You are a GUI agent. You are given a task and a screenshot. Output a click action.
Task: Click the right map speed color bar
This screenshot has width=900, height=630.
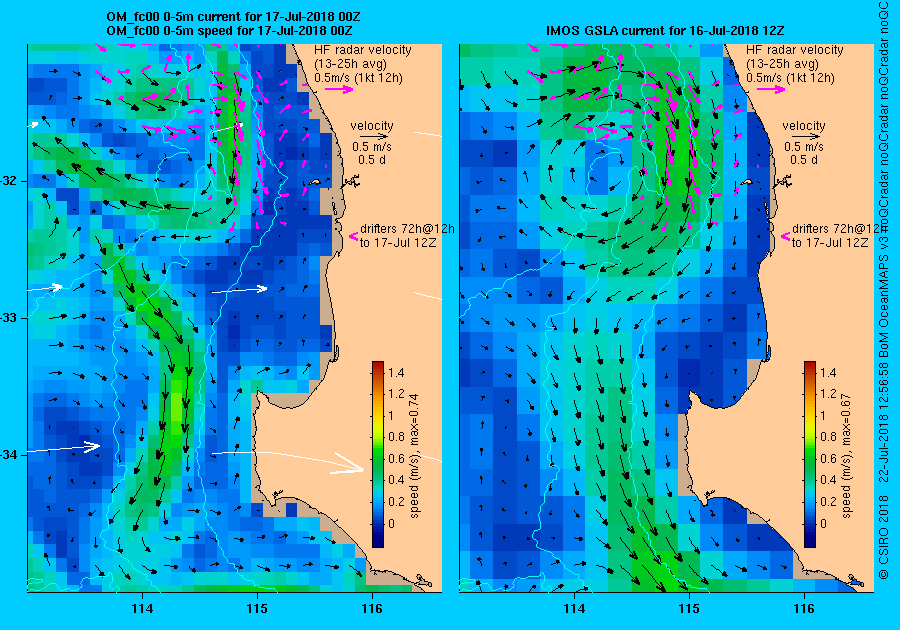coord(810,454)
